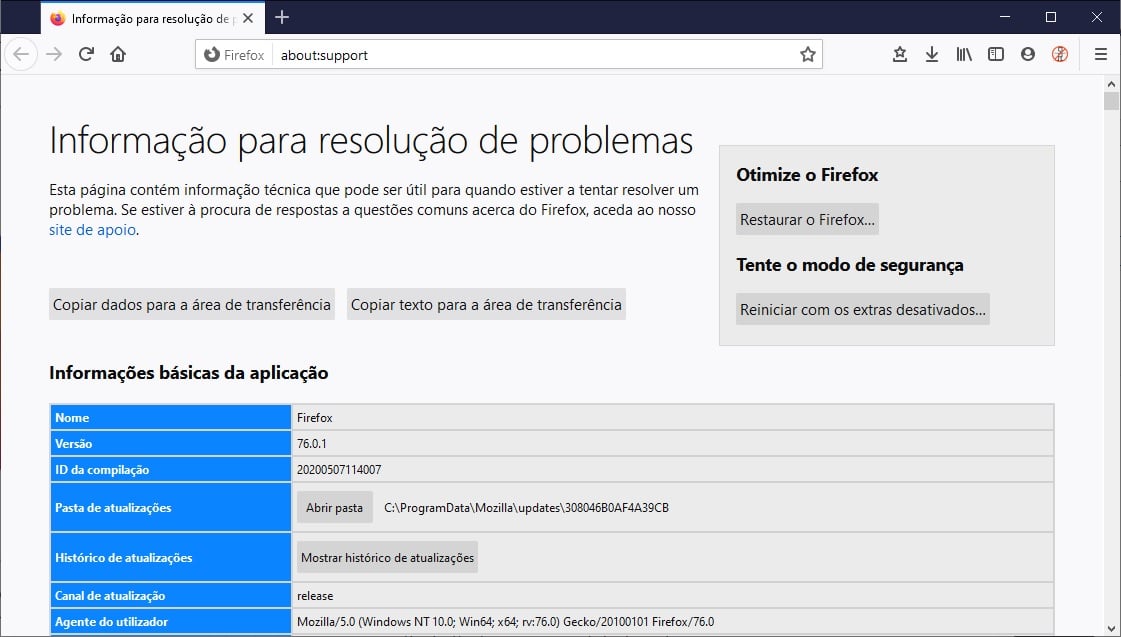Go back to the previous page

click(21, 54)
